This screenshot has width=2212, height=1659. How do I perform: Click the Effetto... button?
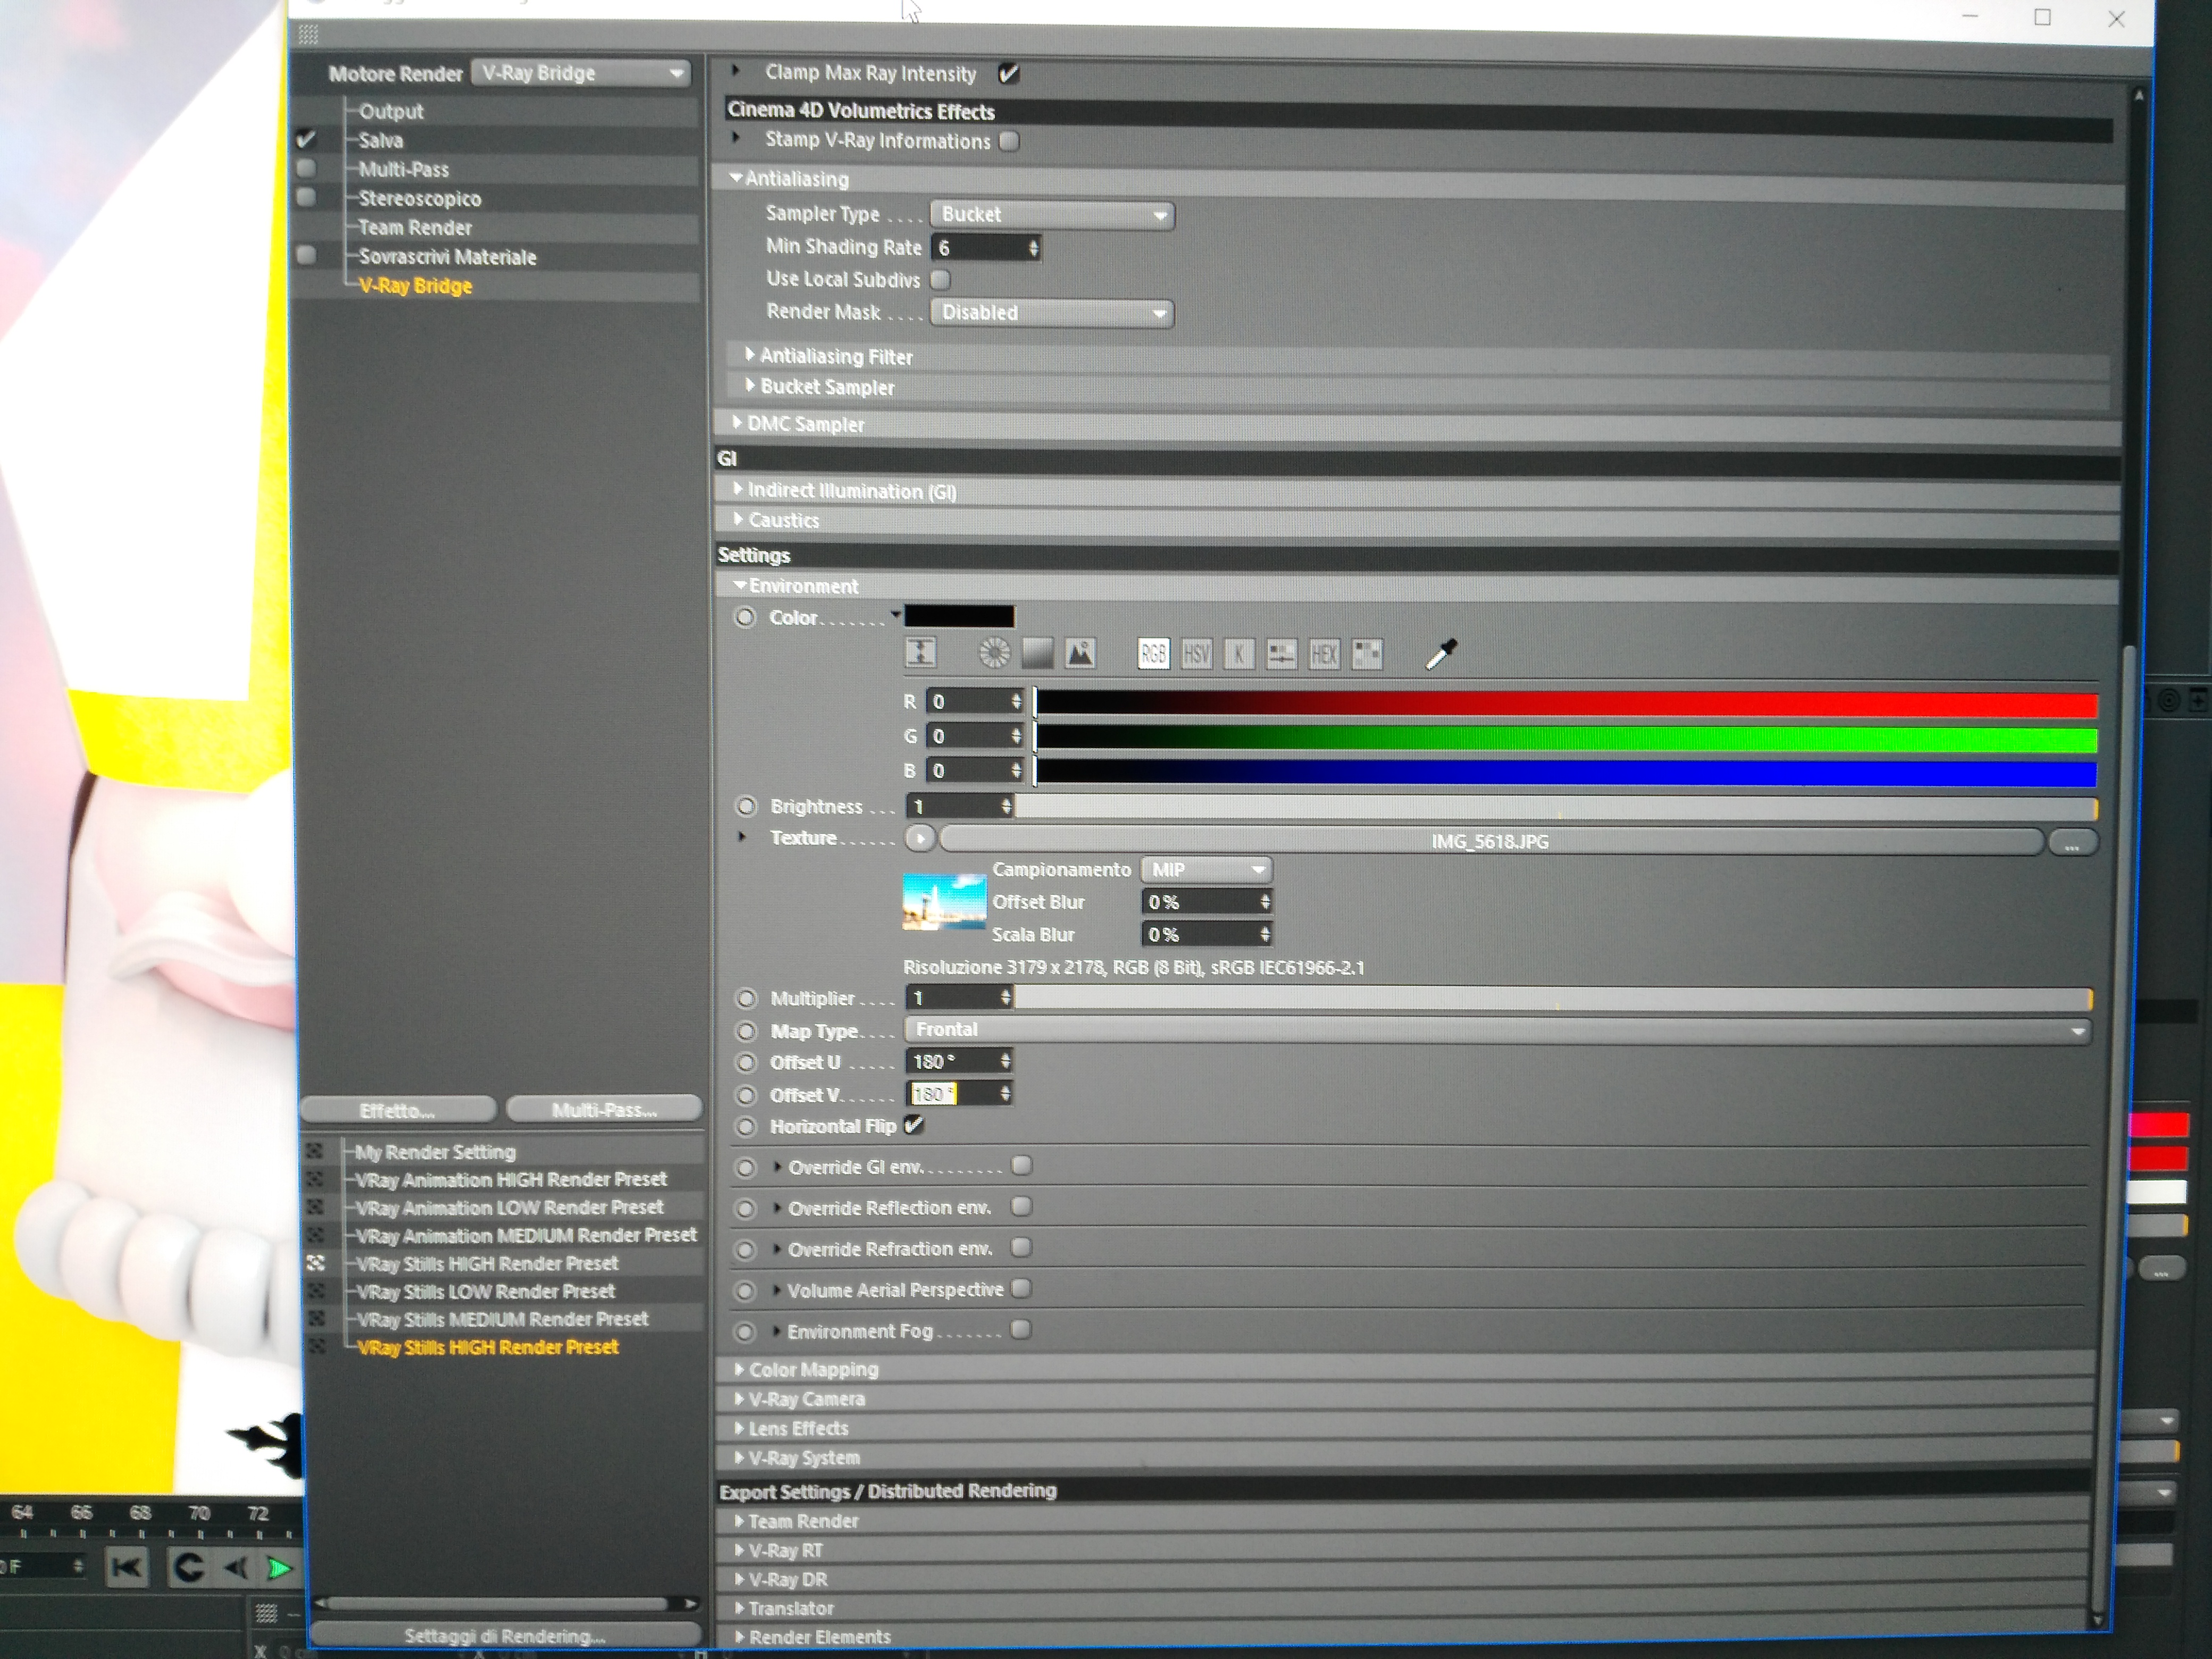(397, 1110)
